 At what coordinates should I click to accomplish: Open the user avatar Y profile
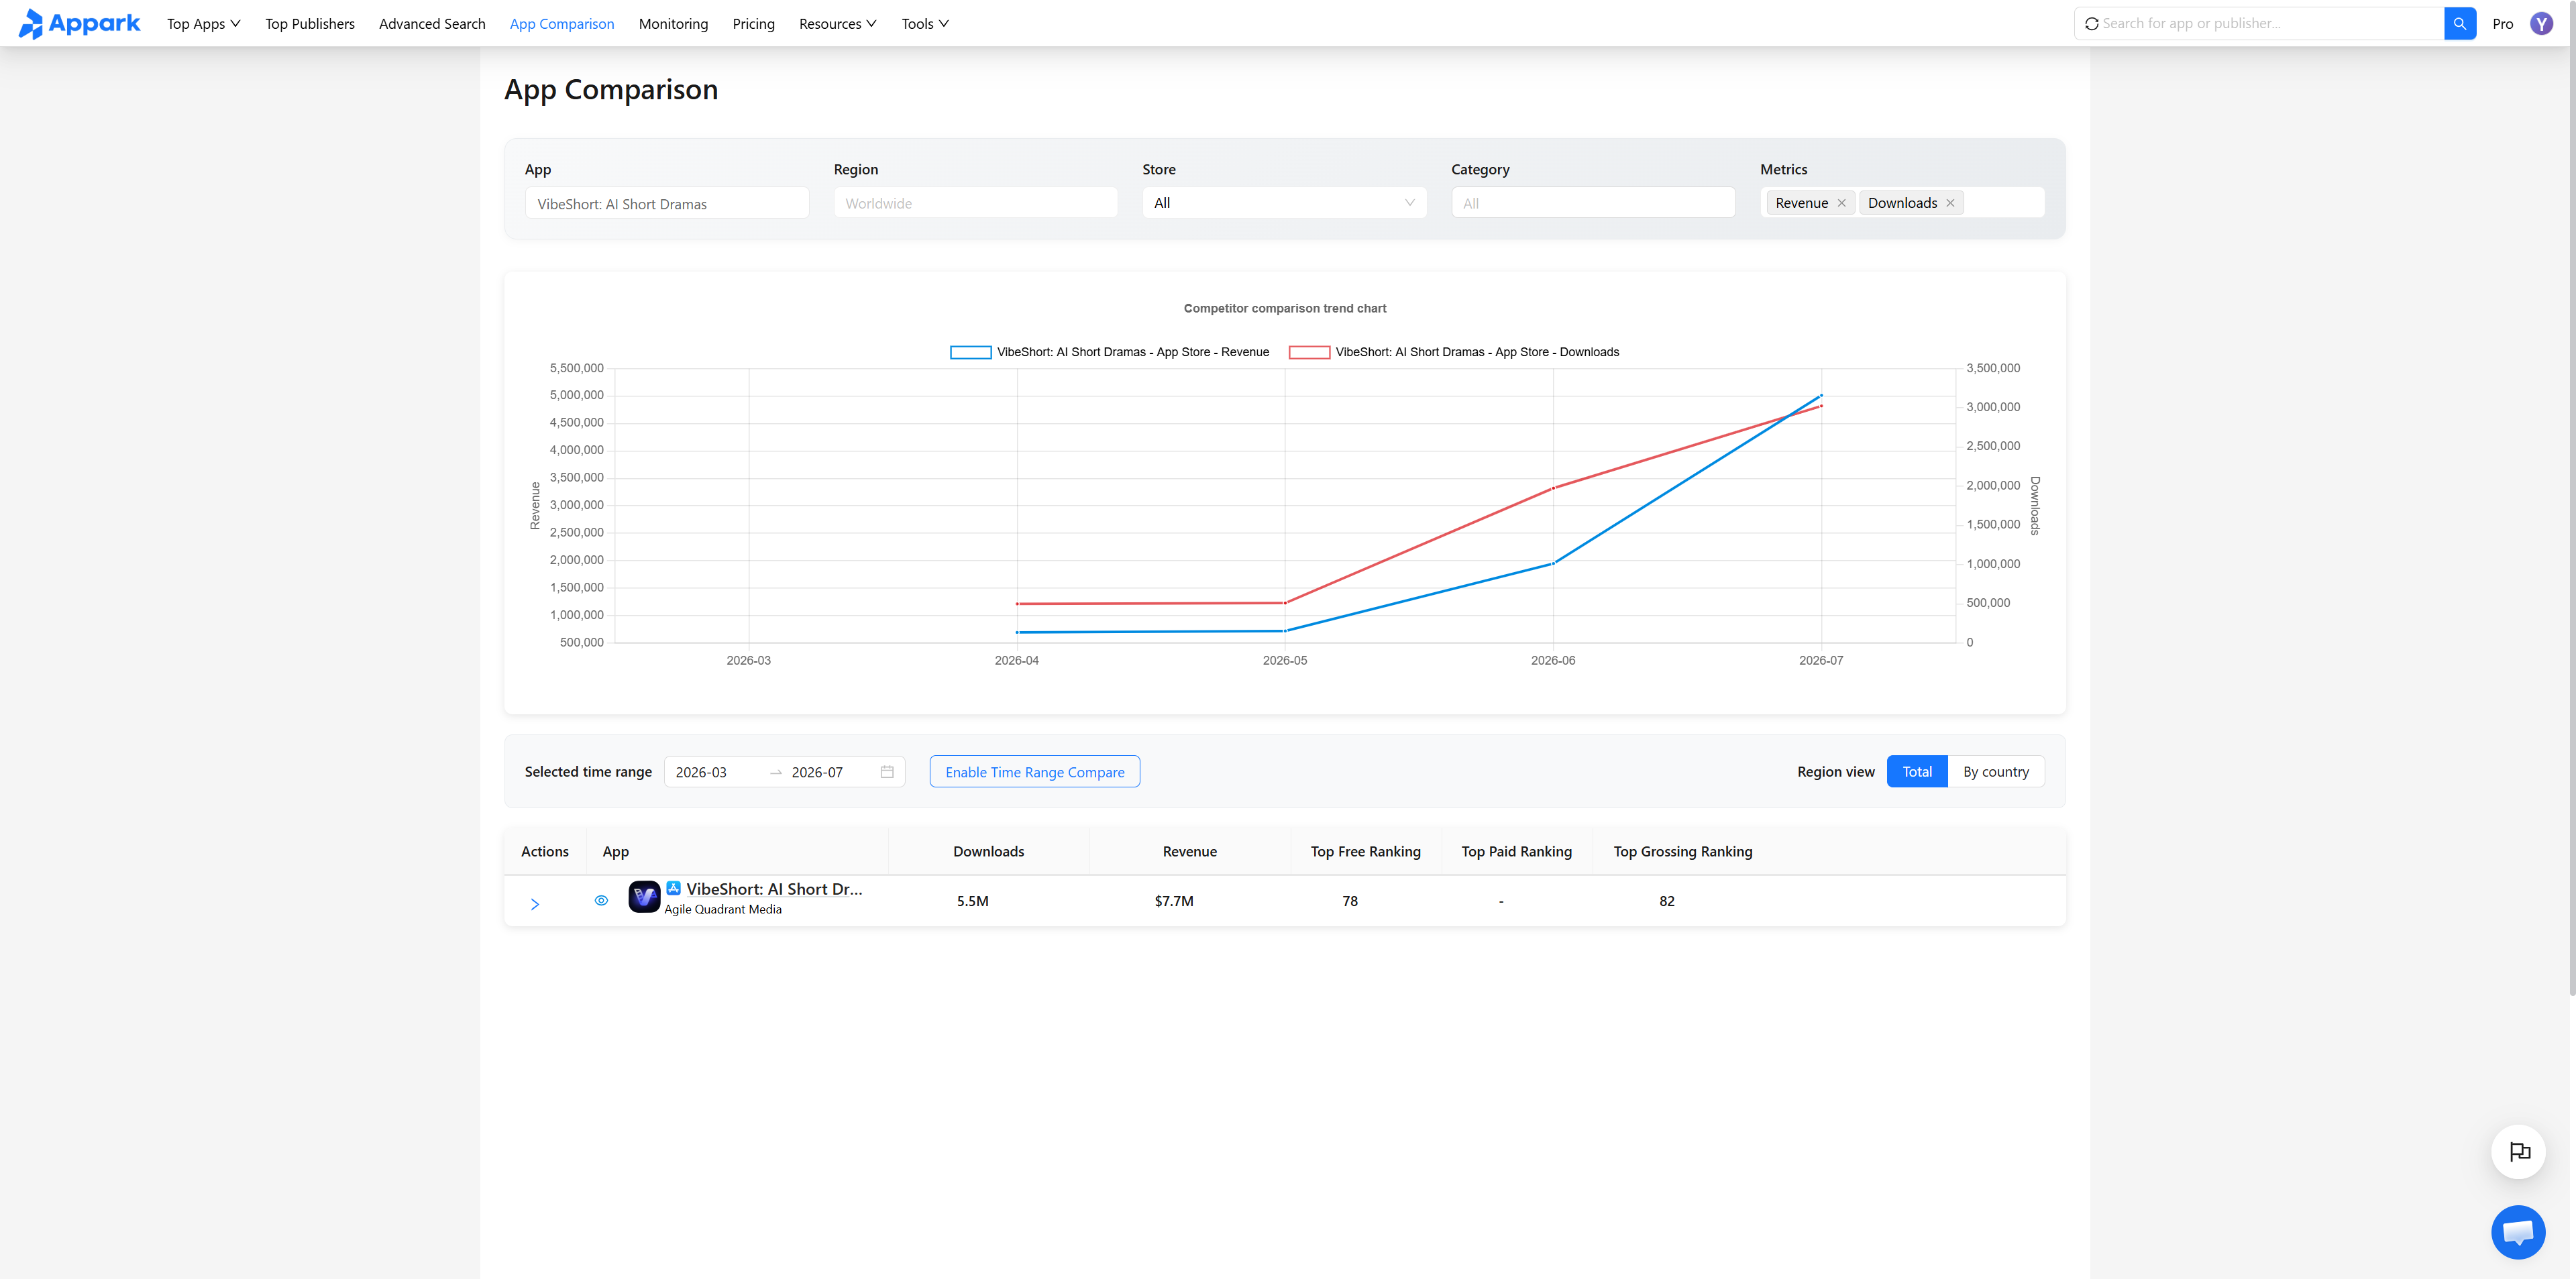(x=2541, y=23)
